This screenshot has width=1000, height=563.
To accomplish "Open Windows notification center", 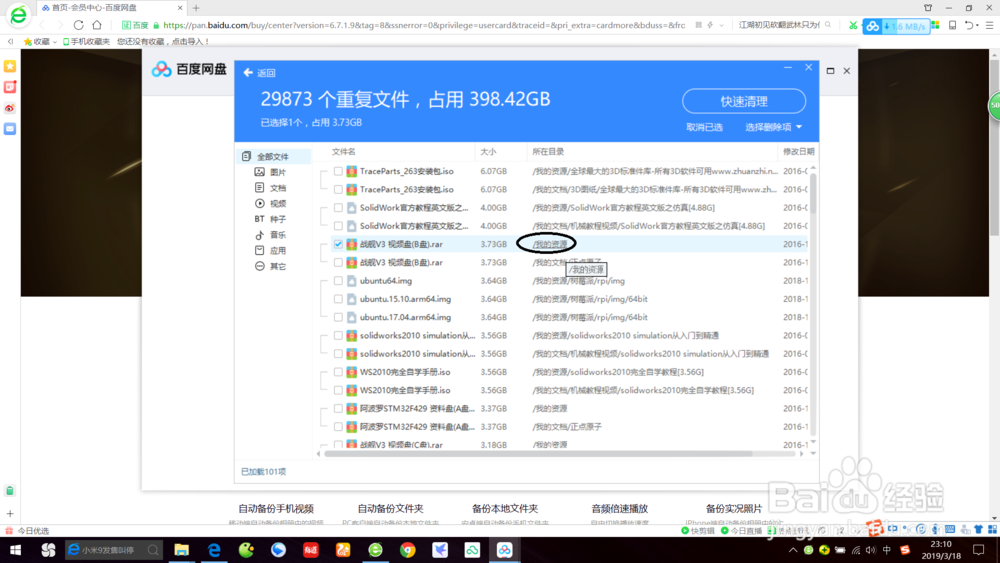I will (979, 550).
